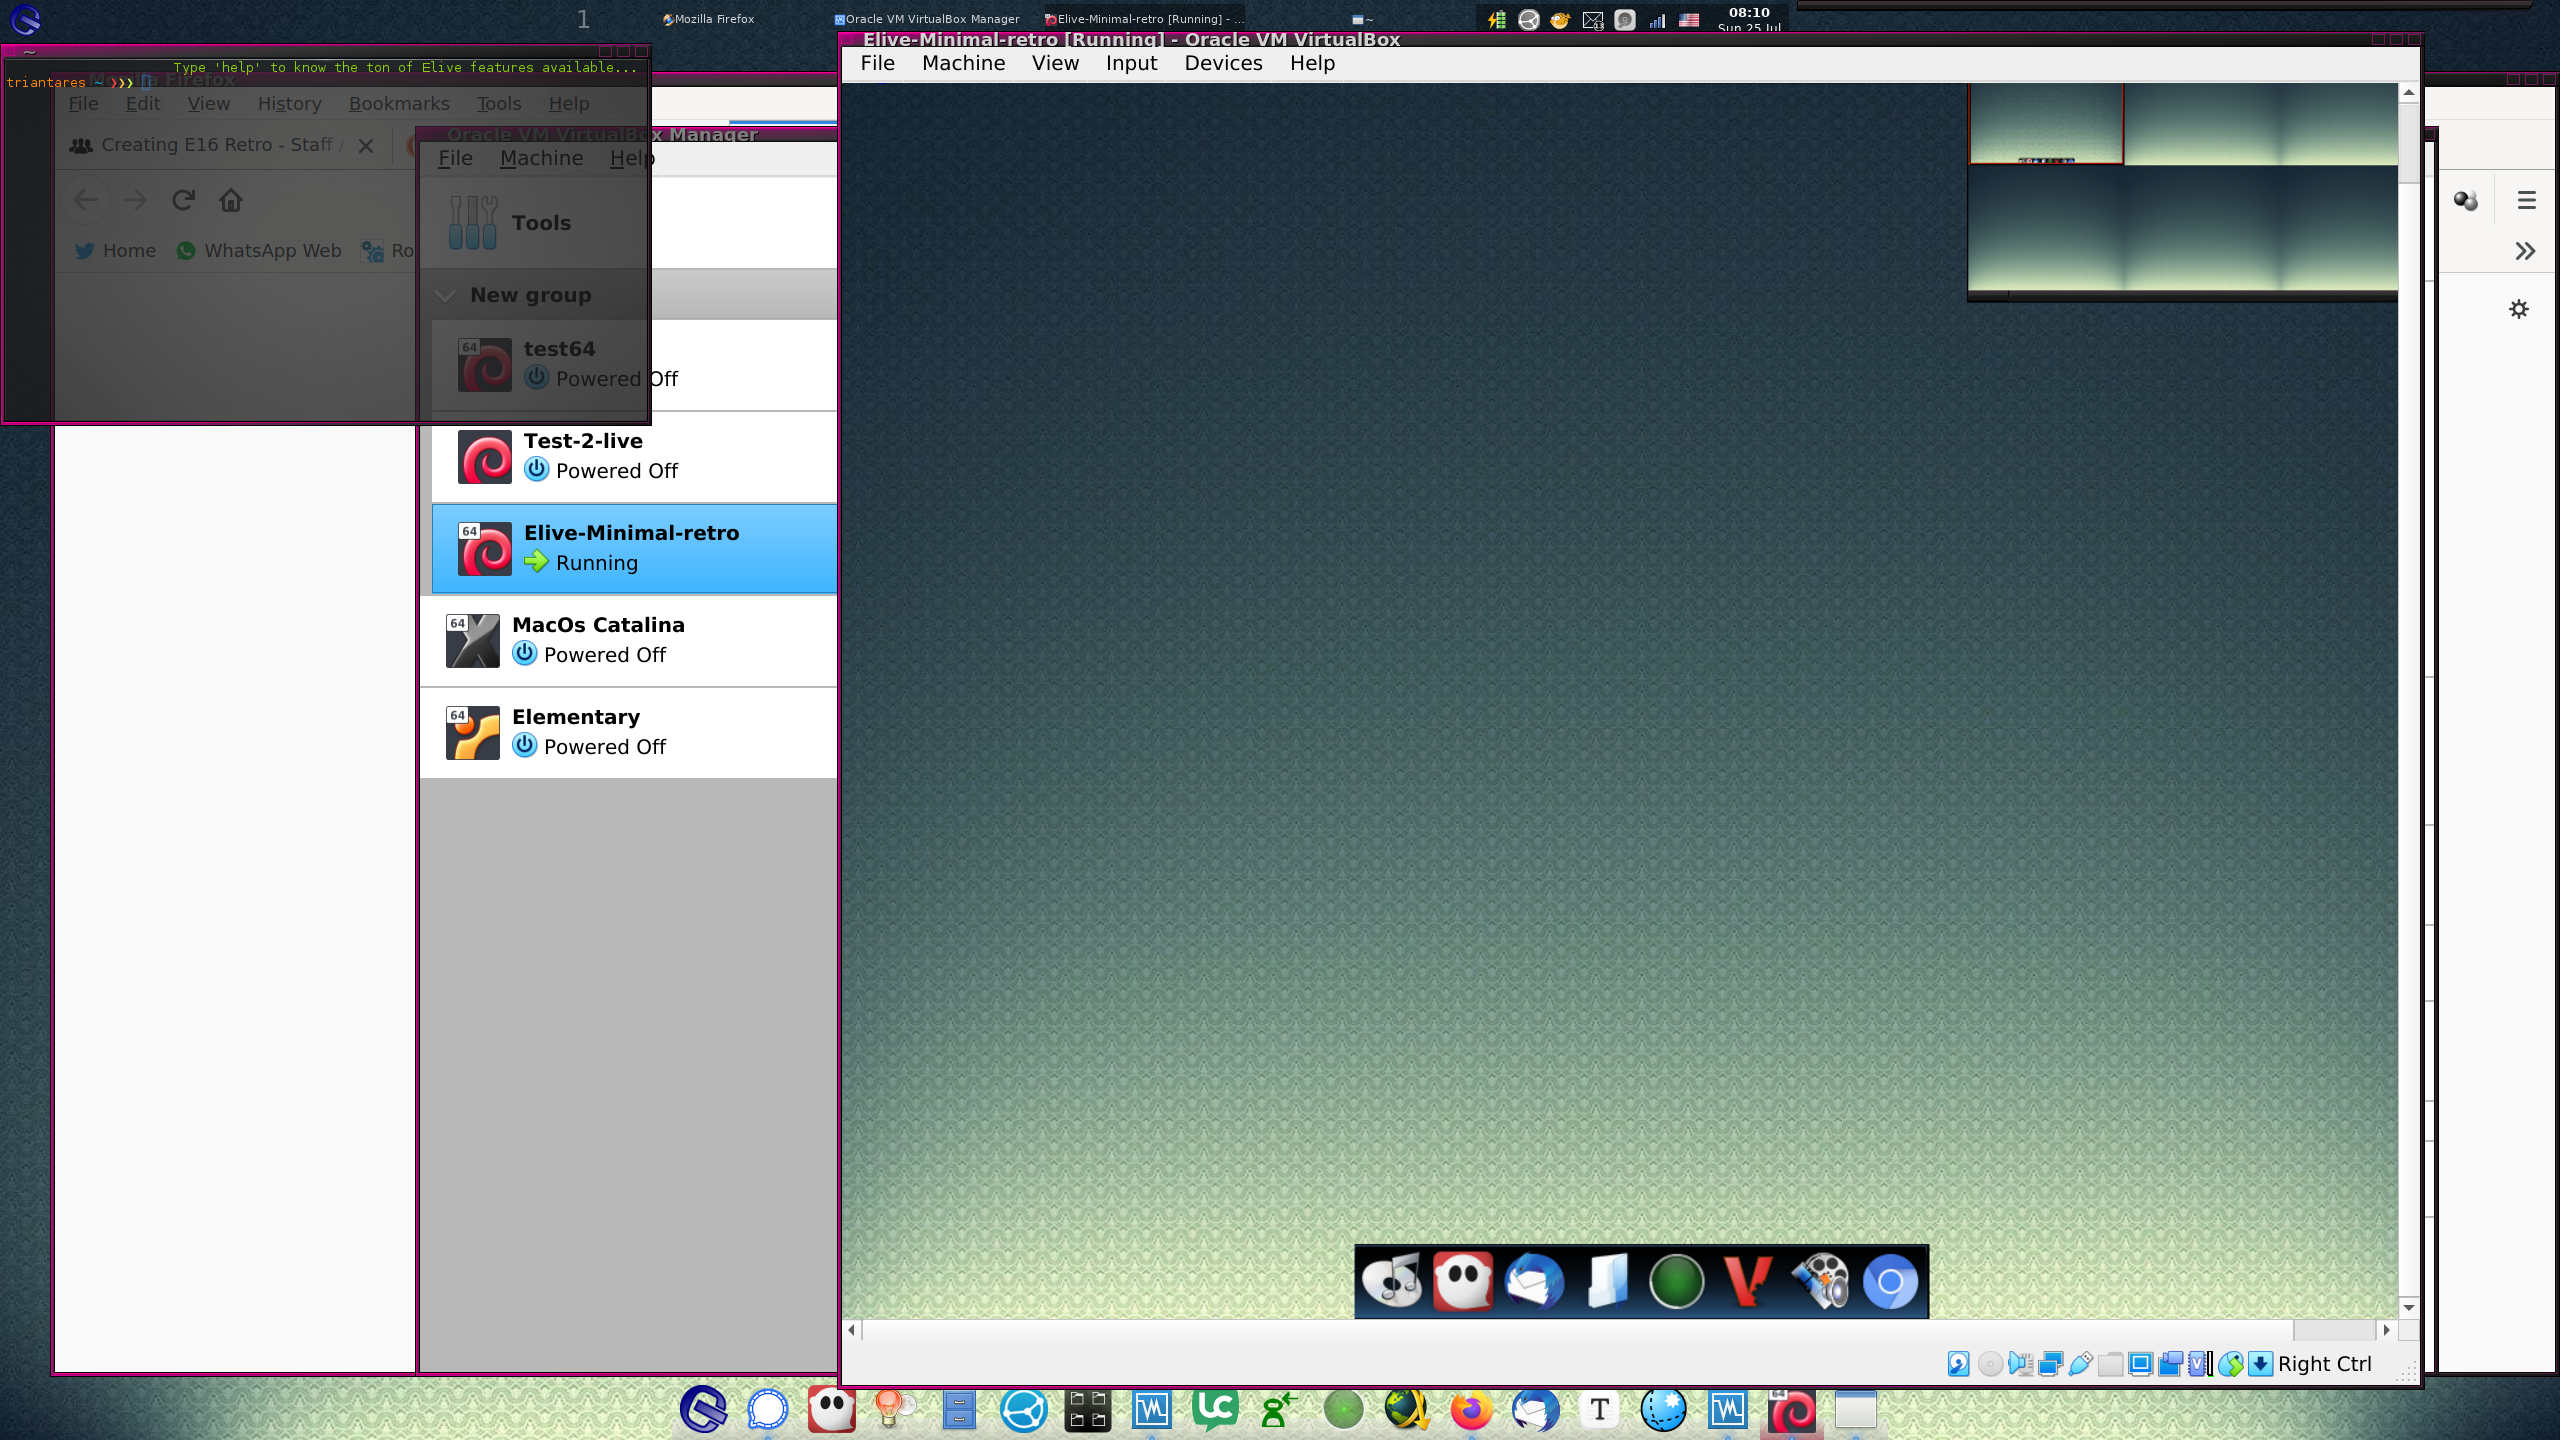The image size is (2560, 1440).
Task: Click the shared folders indicator in VM status bar
Action: pos(2110,1364)
